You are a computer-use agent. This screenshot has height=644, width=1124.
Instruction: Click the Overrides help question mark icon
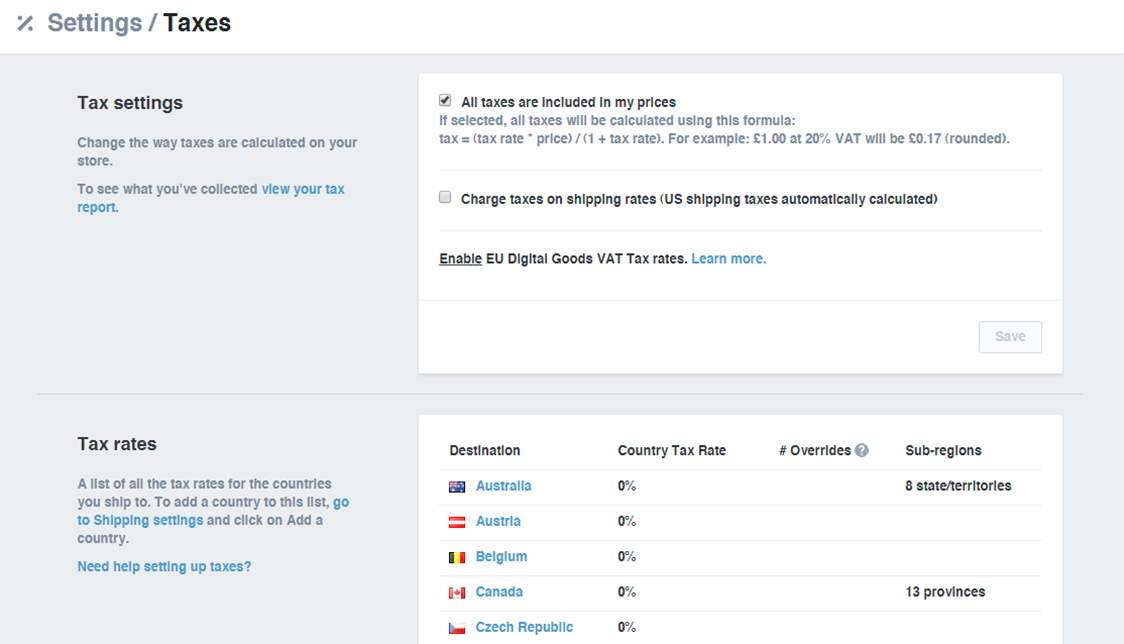pos(861,450)
